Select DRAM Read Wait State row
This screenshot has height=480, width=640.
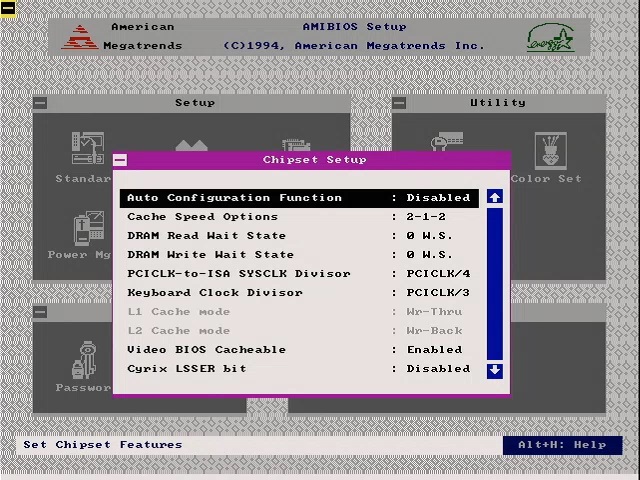pos(299,236)
